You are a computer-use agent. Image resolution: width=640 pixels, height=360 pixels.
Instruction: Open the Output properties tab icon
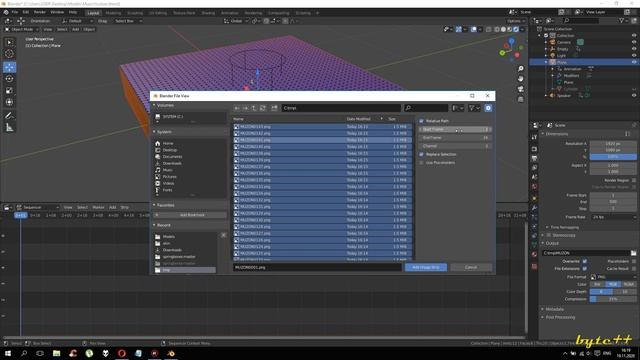[x=534, y=158]
